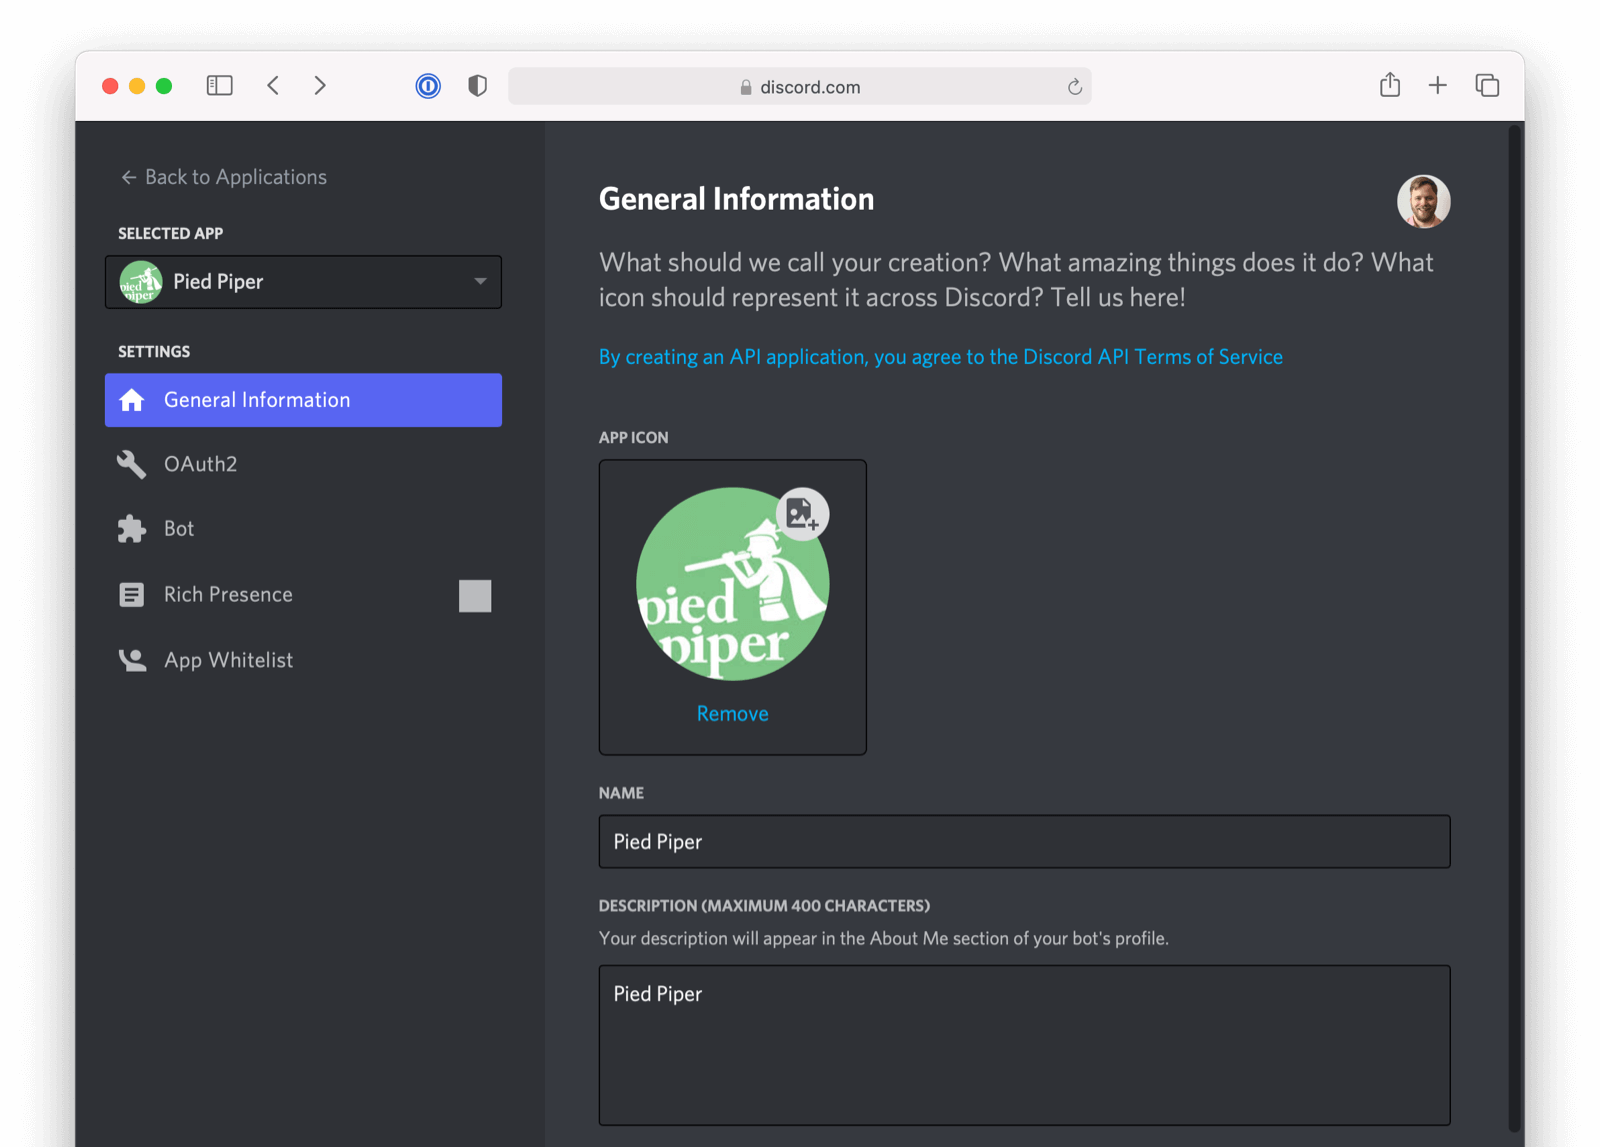Open the 1Password extension icon
The width and height of the screenshot is (1600, 1147).
428,86
